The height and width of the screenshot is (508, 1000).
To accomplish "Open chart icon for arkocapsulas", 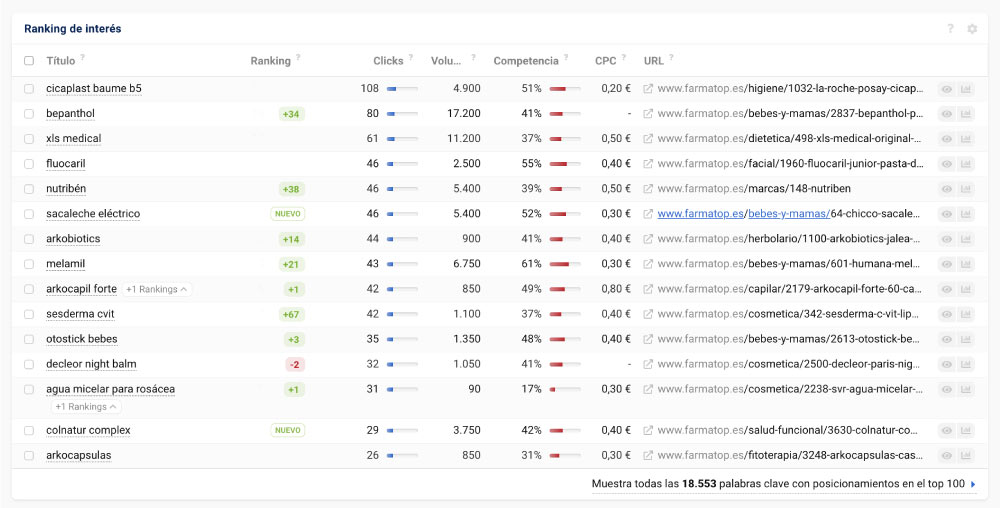I will pyautogui.click(x=966, y=455).
